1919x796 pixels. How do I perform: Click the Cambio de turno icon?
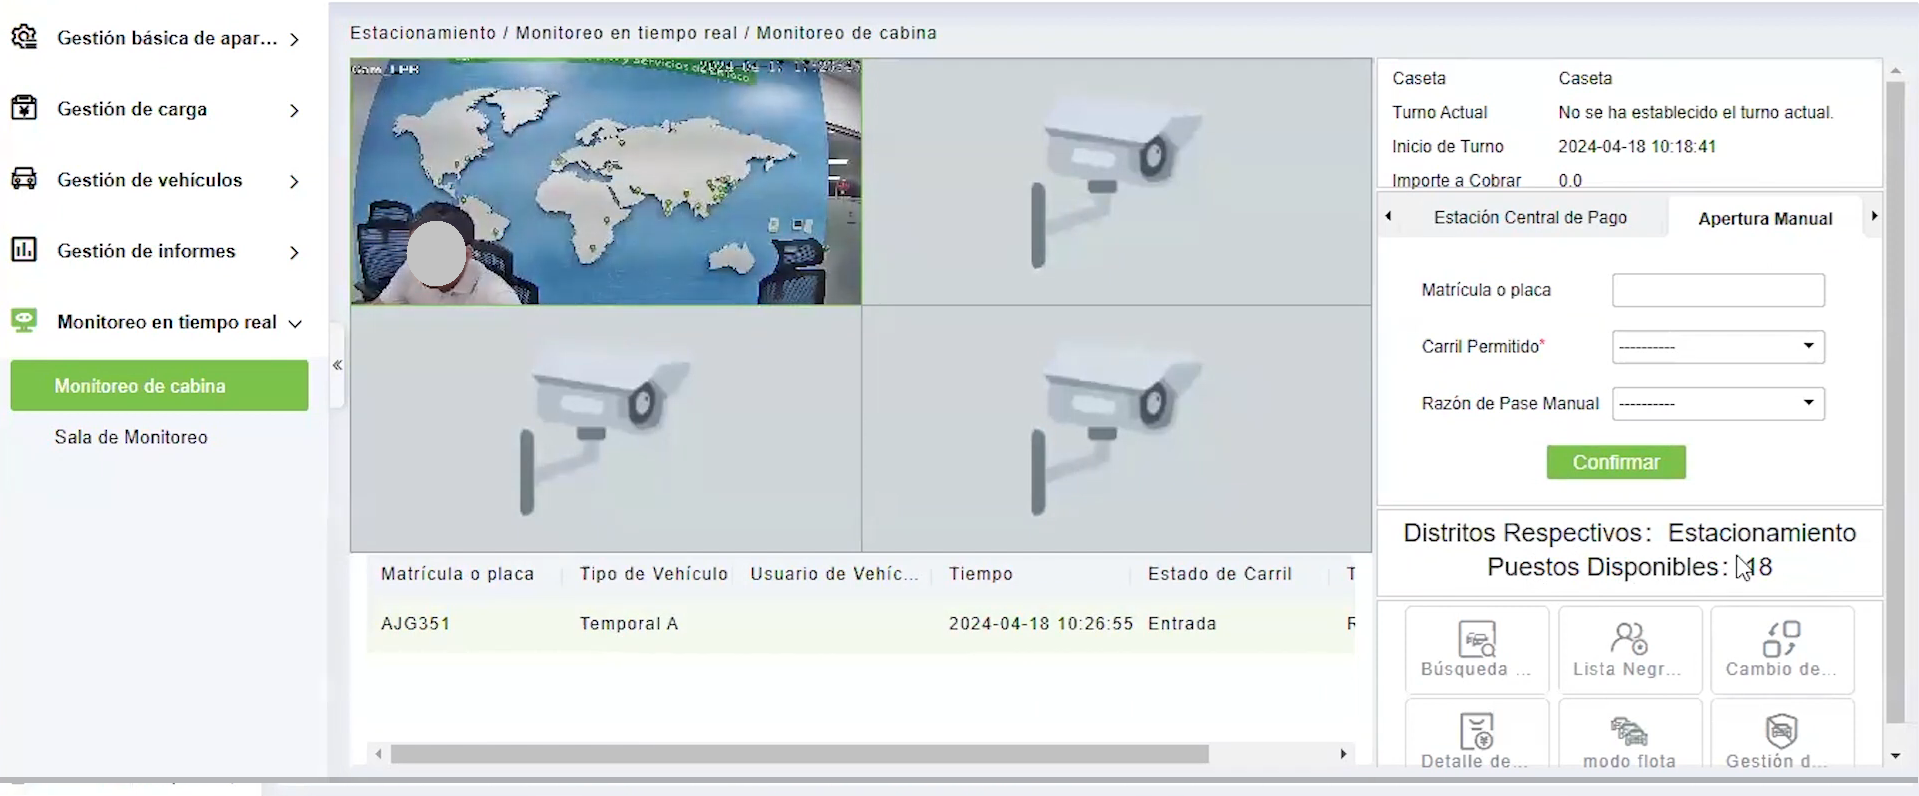click(1781, 640)
